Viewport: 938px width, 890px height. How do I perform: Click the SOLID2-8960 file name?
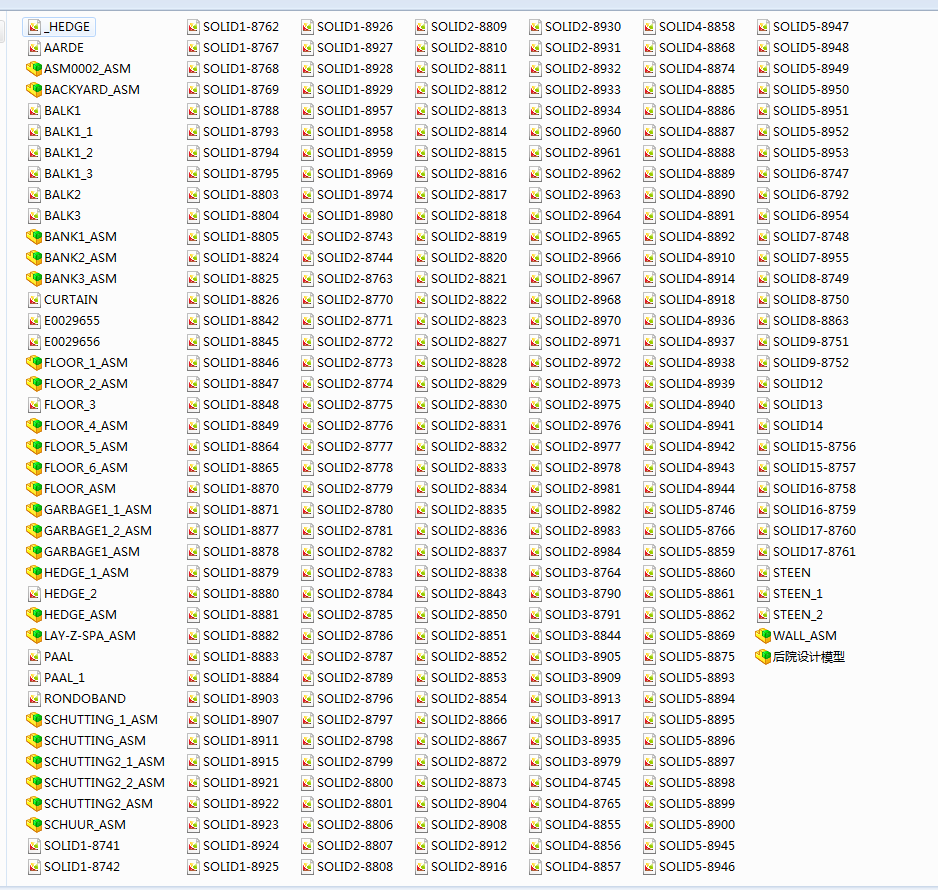tap(583, 132)
